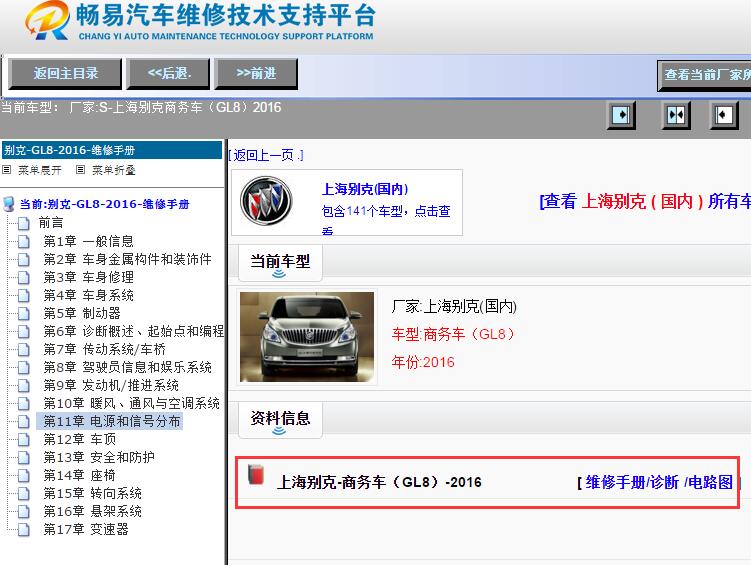This screenshot has height=565, width=751.
Task: Open 第7章 传动系统/车桥
Action: click(x=104, y=349)
